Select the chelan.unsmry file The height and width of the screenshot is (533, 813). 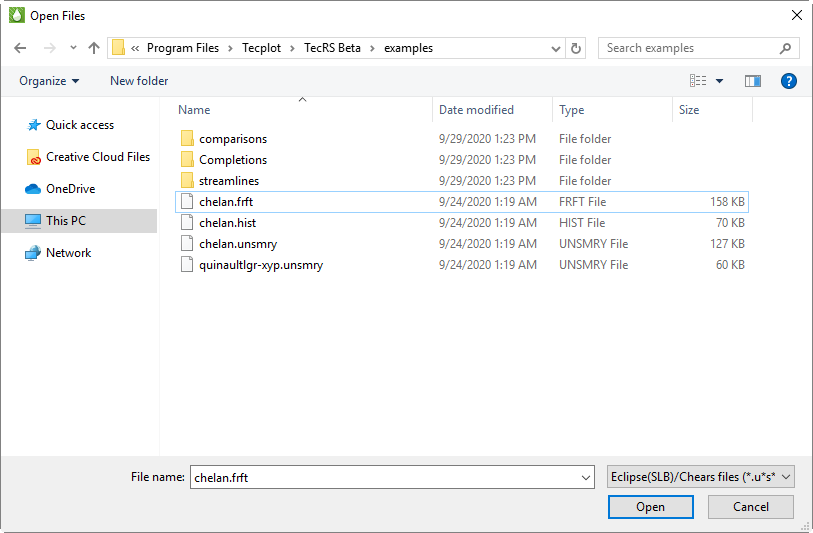pyautogui.click(x=240, y=244)
